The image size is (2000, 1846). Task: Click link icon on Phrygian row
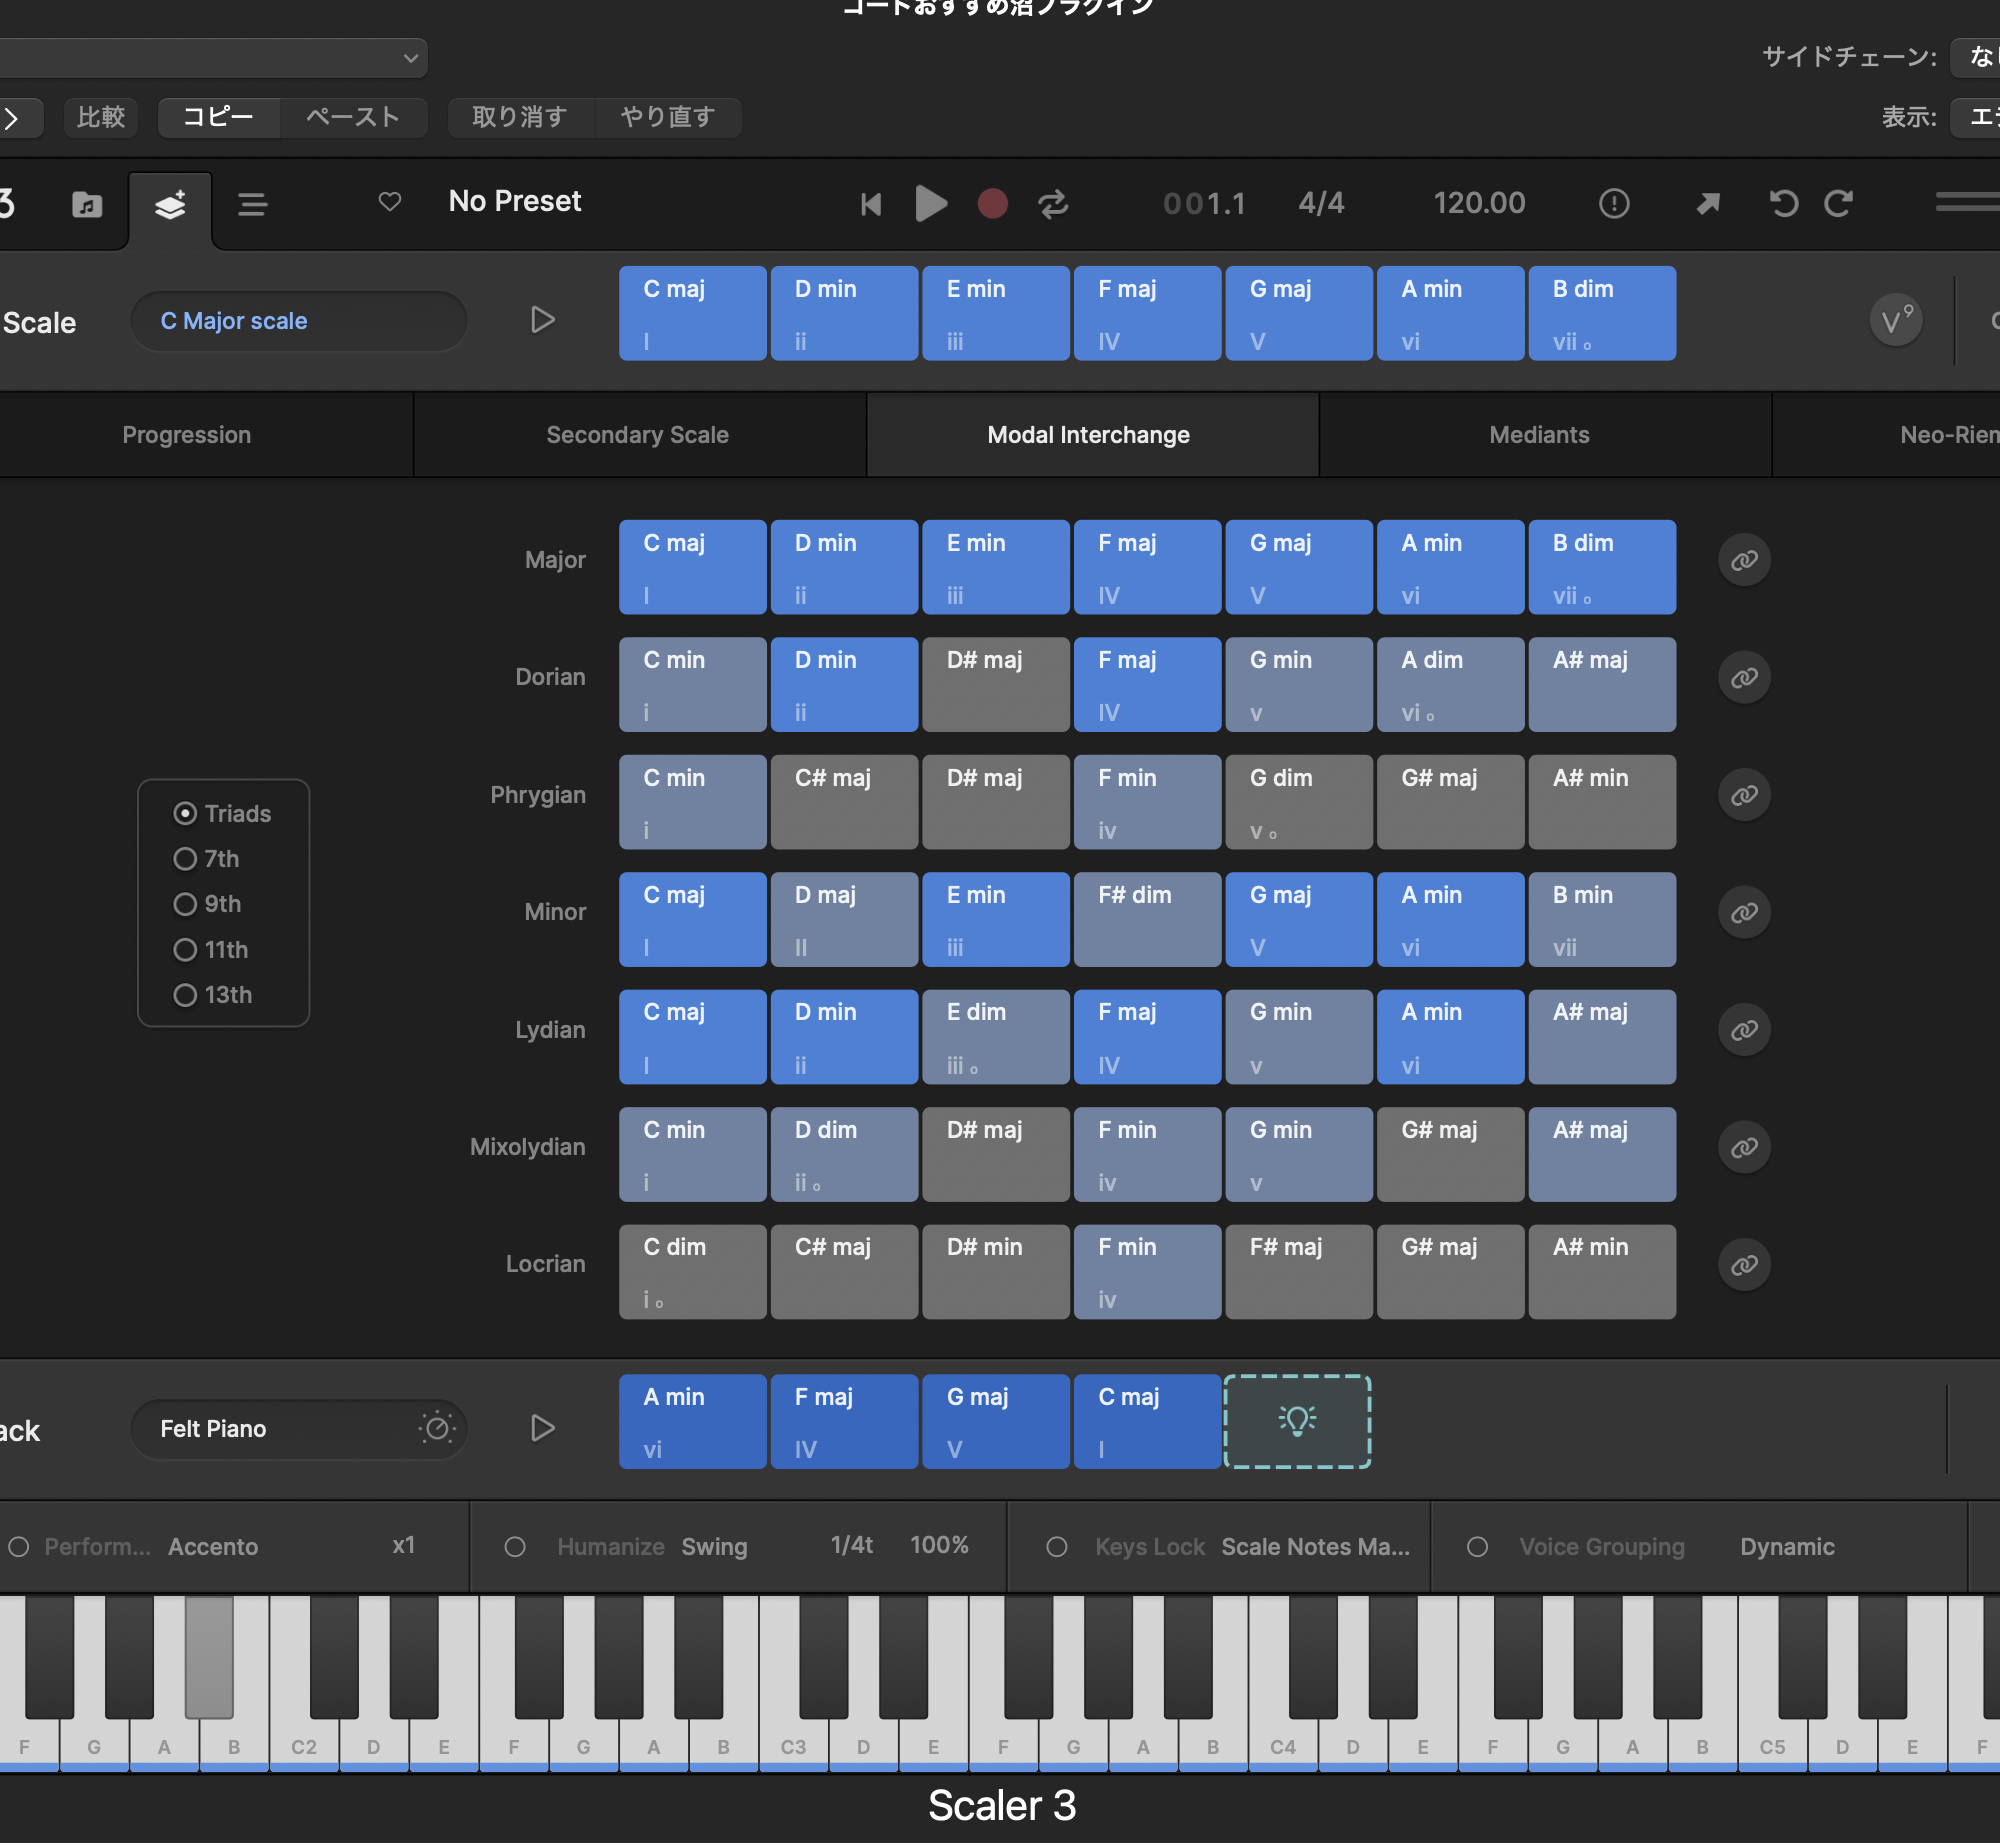[x=1744, y=795]
